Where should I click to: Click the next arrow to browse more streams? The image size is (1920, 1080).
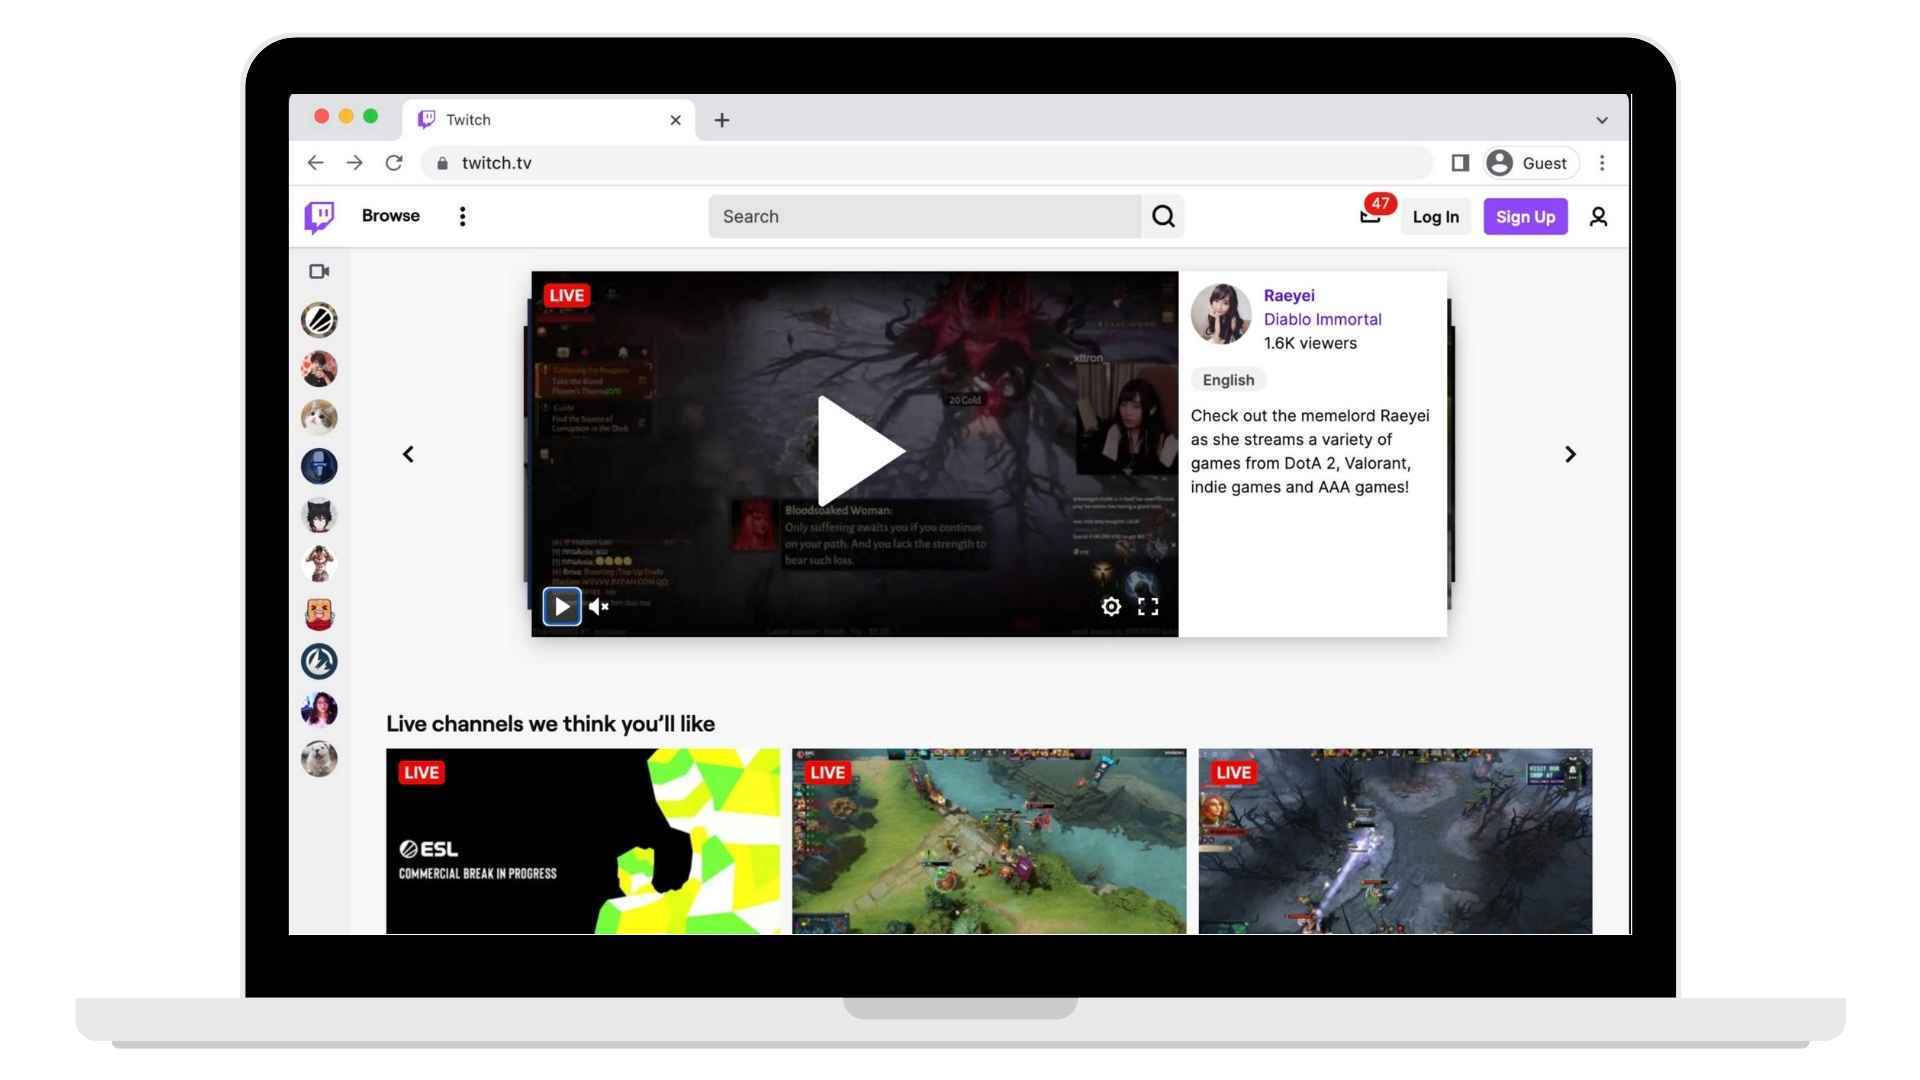click(x=1572, y=455)
